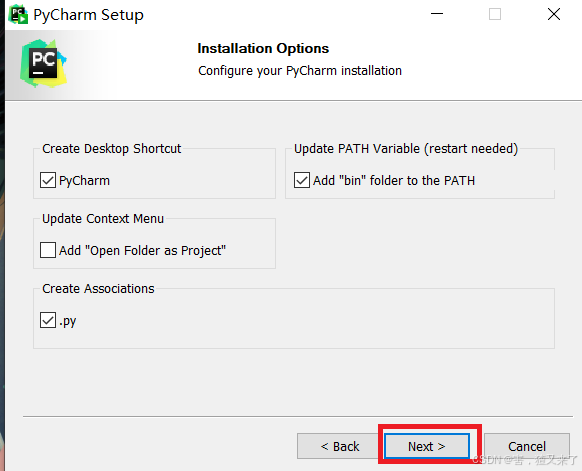Uncheck the .py file association checkbox
This screenshot has width=582, height=471.
[48, 320]
